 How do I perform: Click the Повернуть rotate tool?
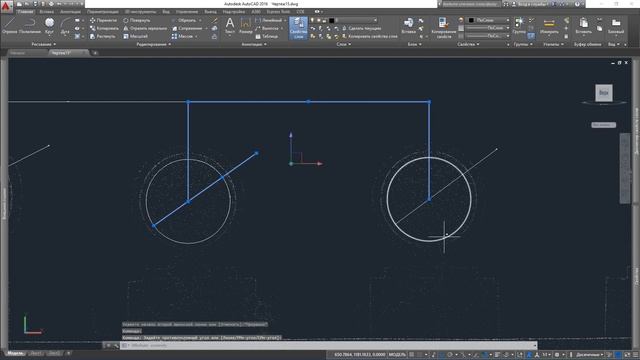point(137,20)
